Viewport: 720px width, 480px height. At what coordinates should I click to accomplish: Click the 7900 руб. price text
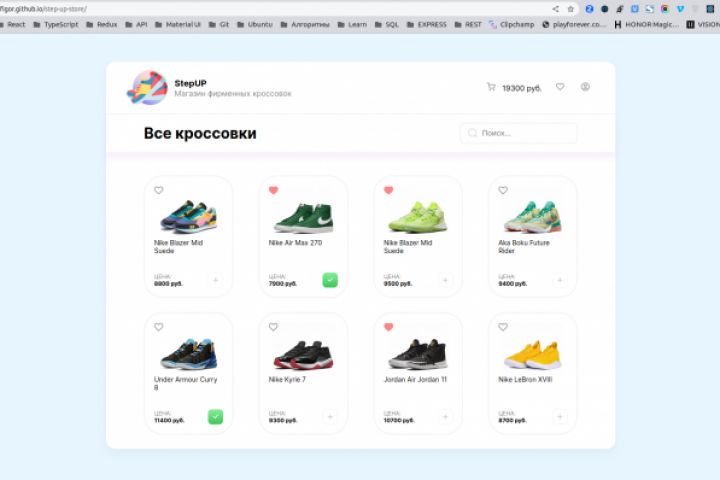(x=282, y=284)
